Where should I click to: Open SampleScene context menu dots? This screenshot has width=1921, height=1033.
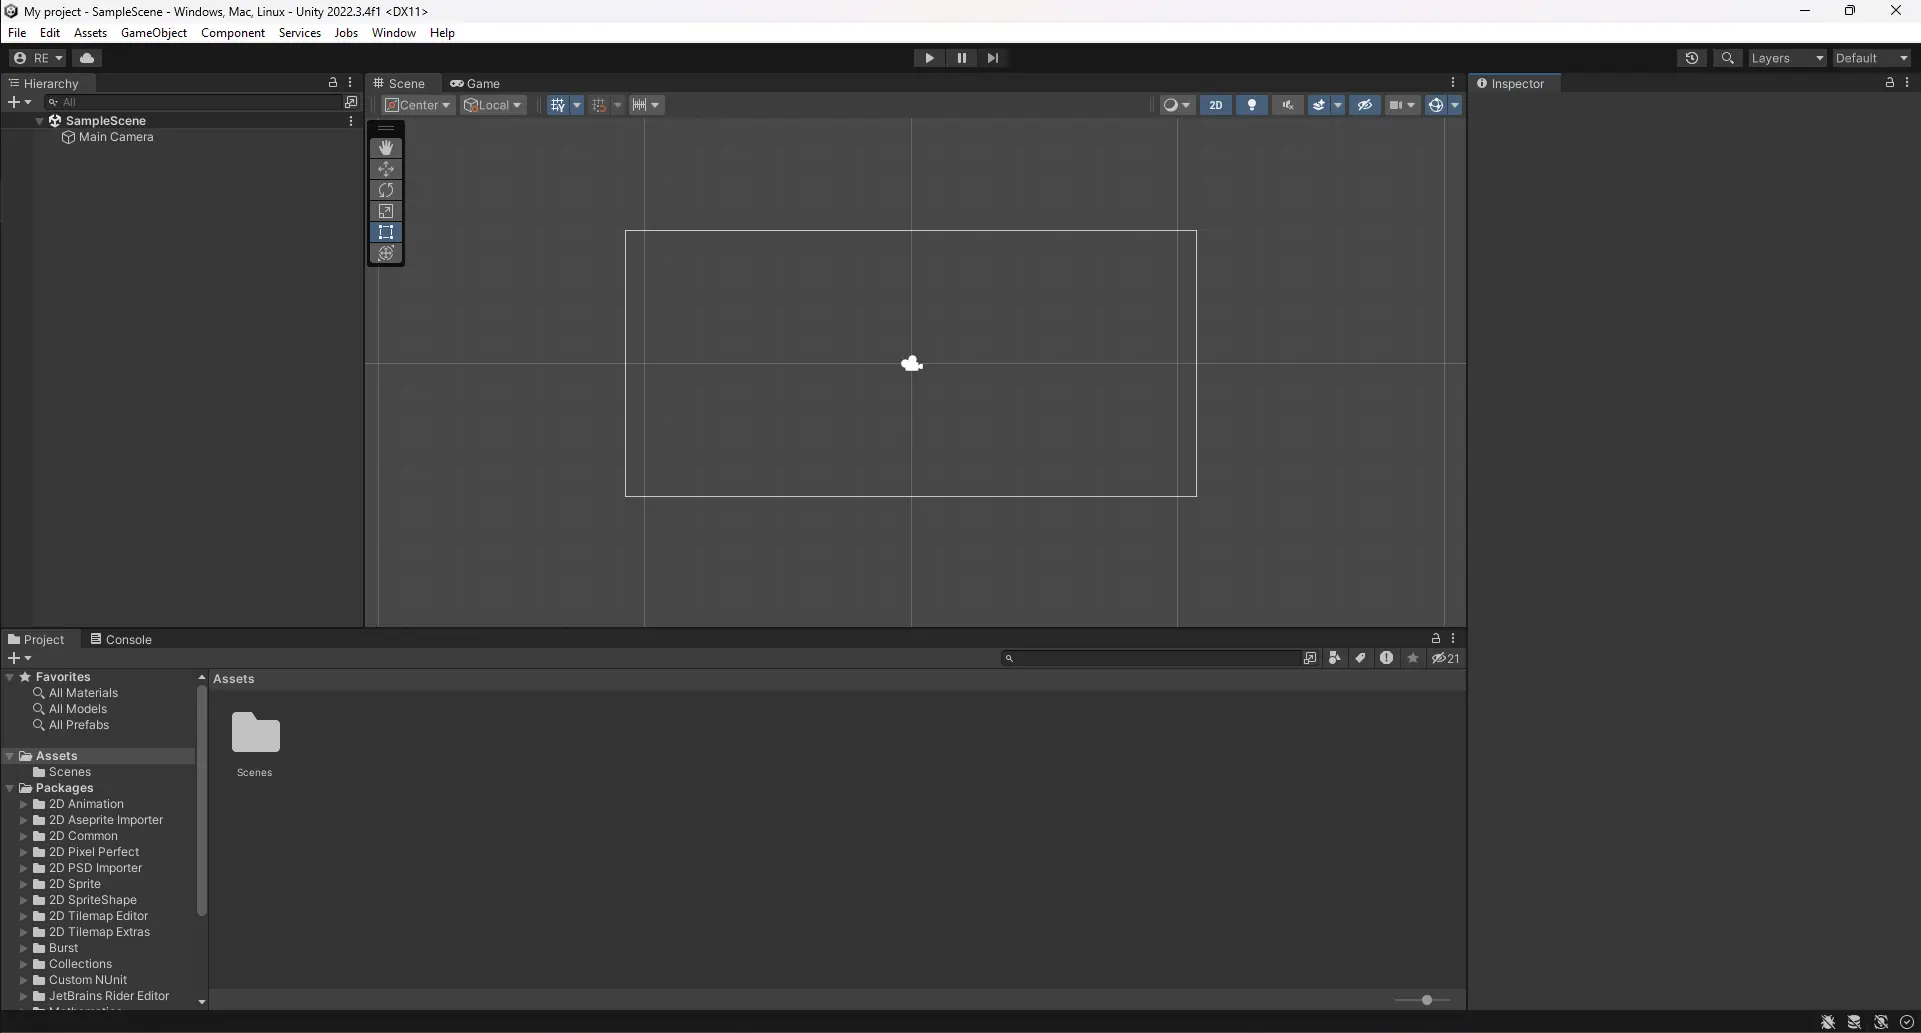351,121
